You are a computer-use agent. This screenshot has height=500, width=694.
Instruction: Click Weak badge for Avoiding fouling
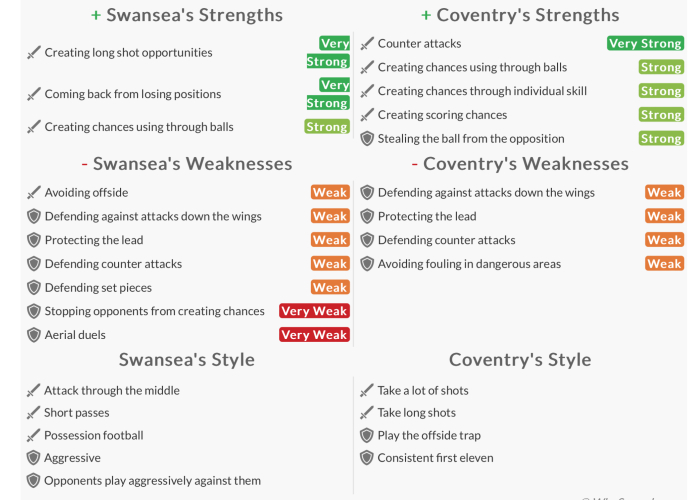pyautogui.click(x=664, y=264)
